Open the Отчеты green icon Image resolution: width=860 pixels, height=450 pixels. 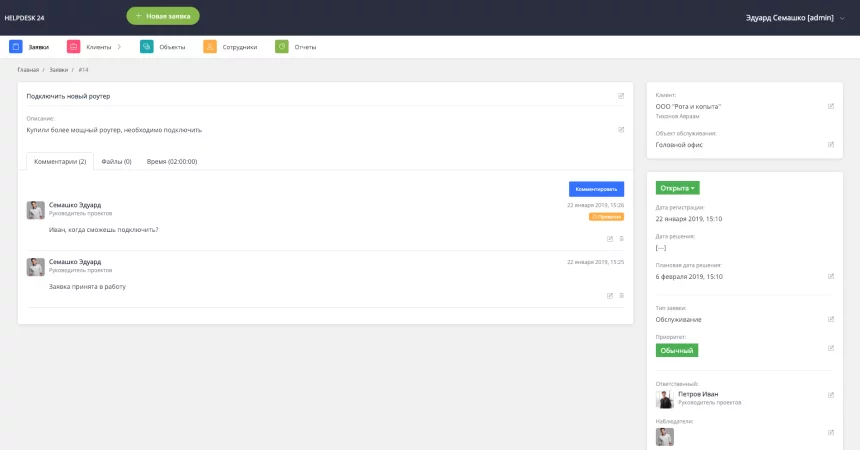(x=282, y=46)
